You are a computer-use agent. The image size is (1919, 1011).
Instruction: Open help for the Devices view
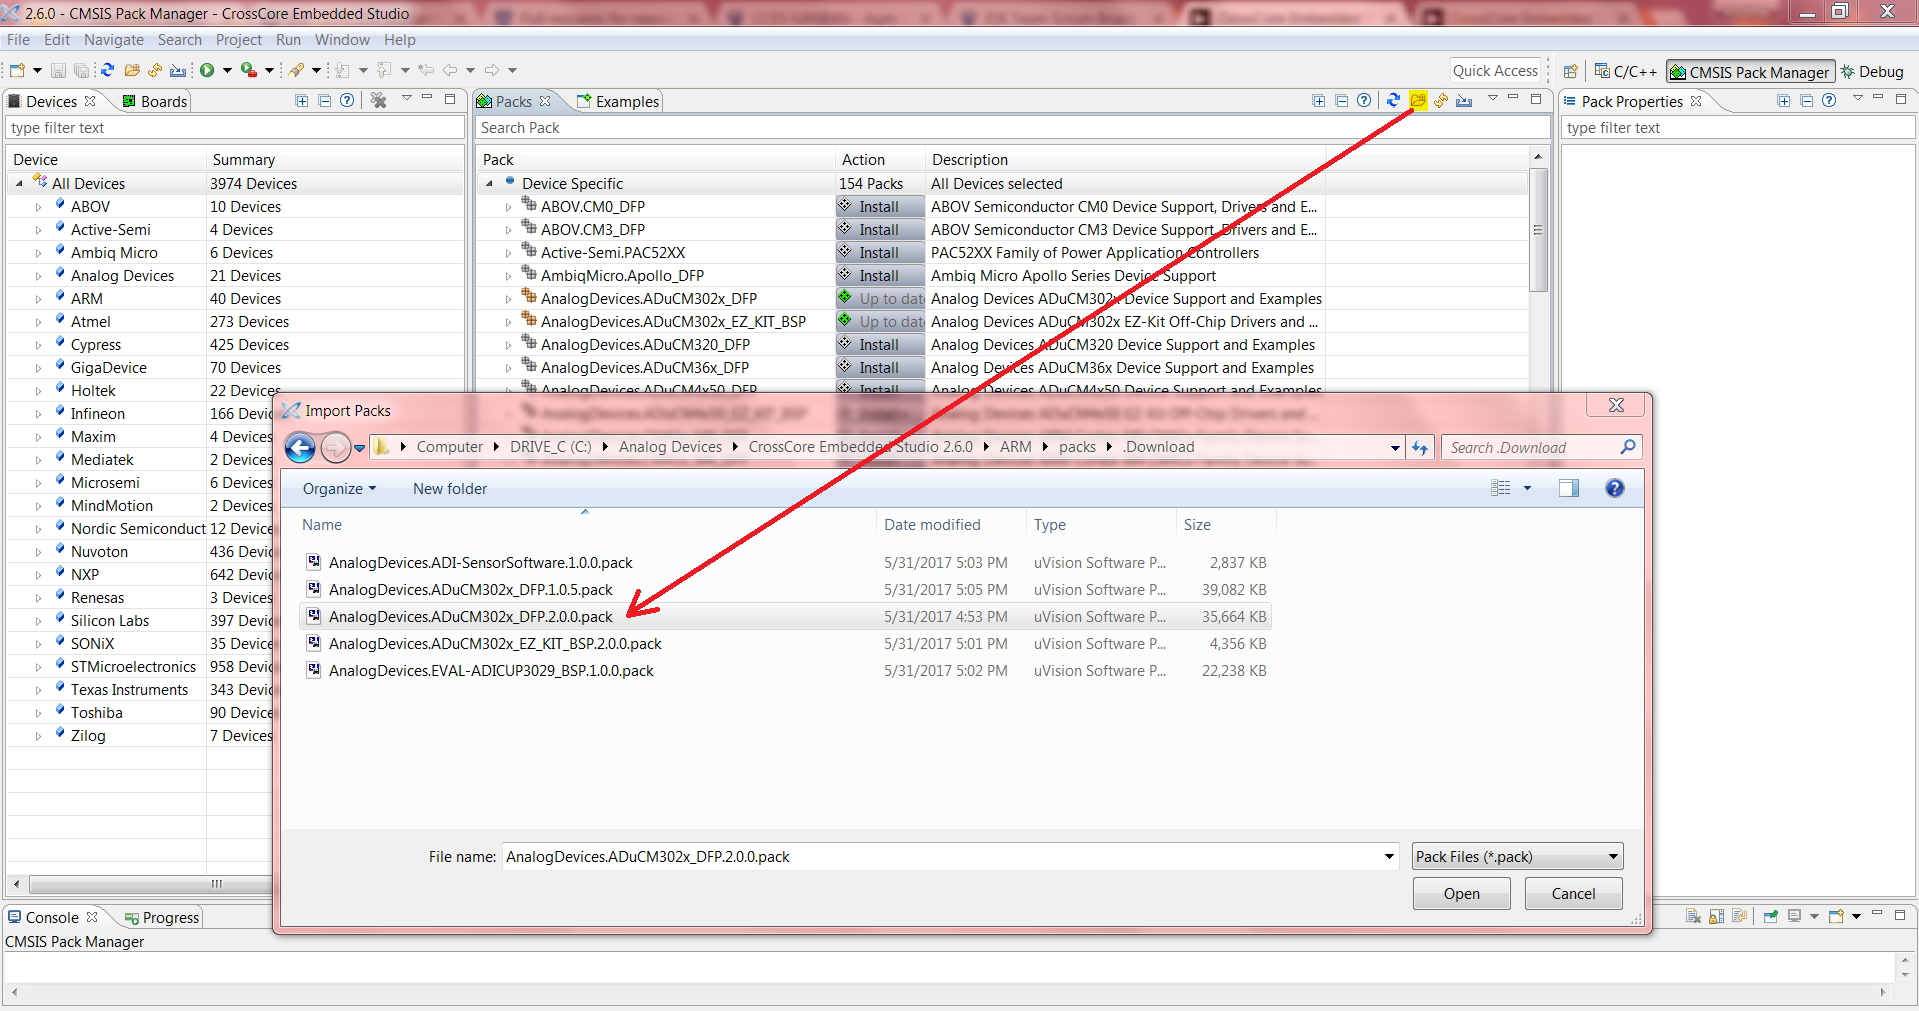346,101
